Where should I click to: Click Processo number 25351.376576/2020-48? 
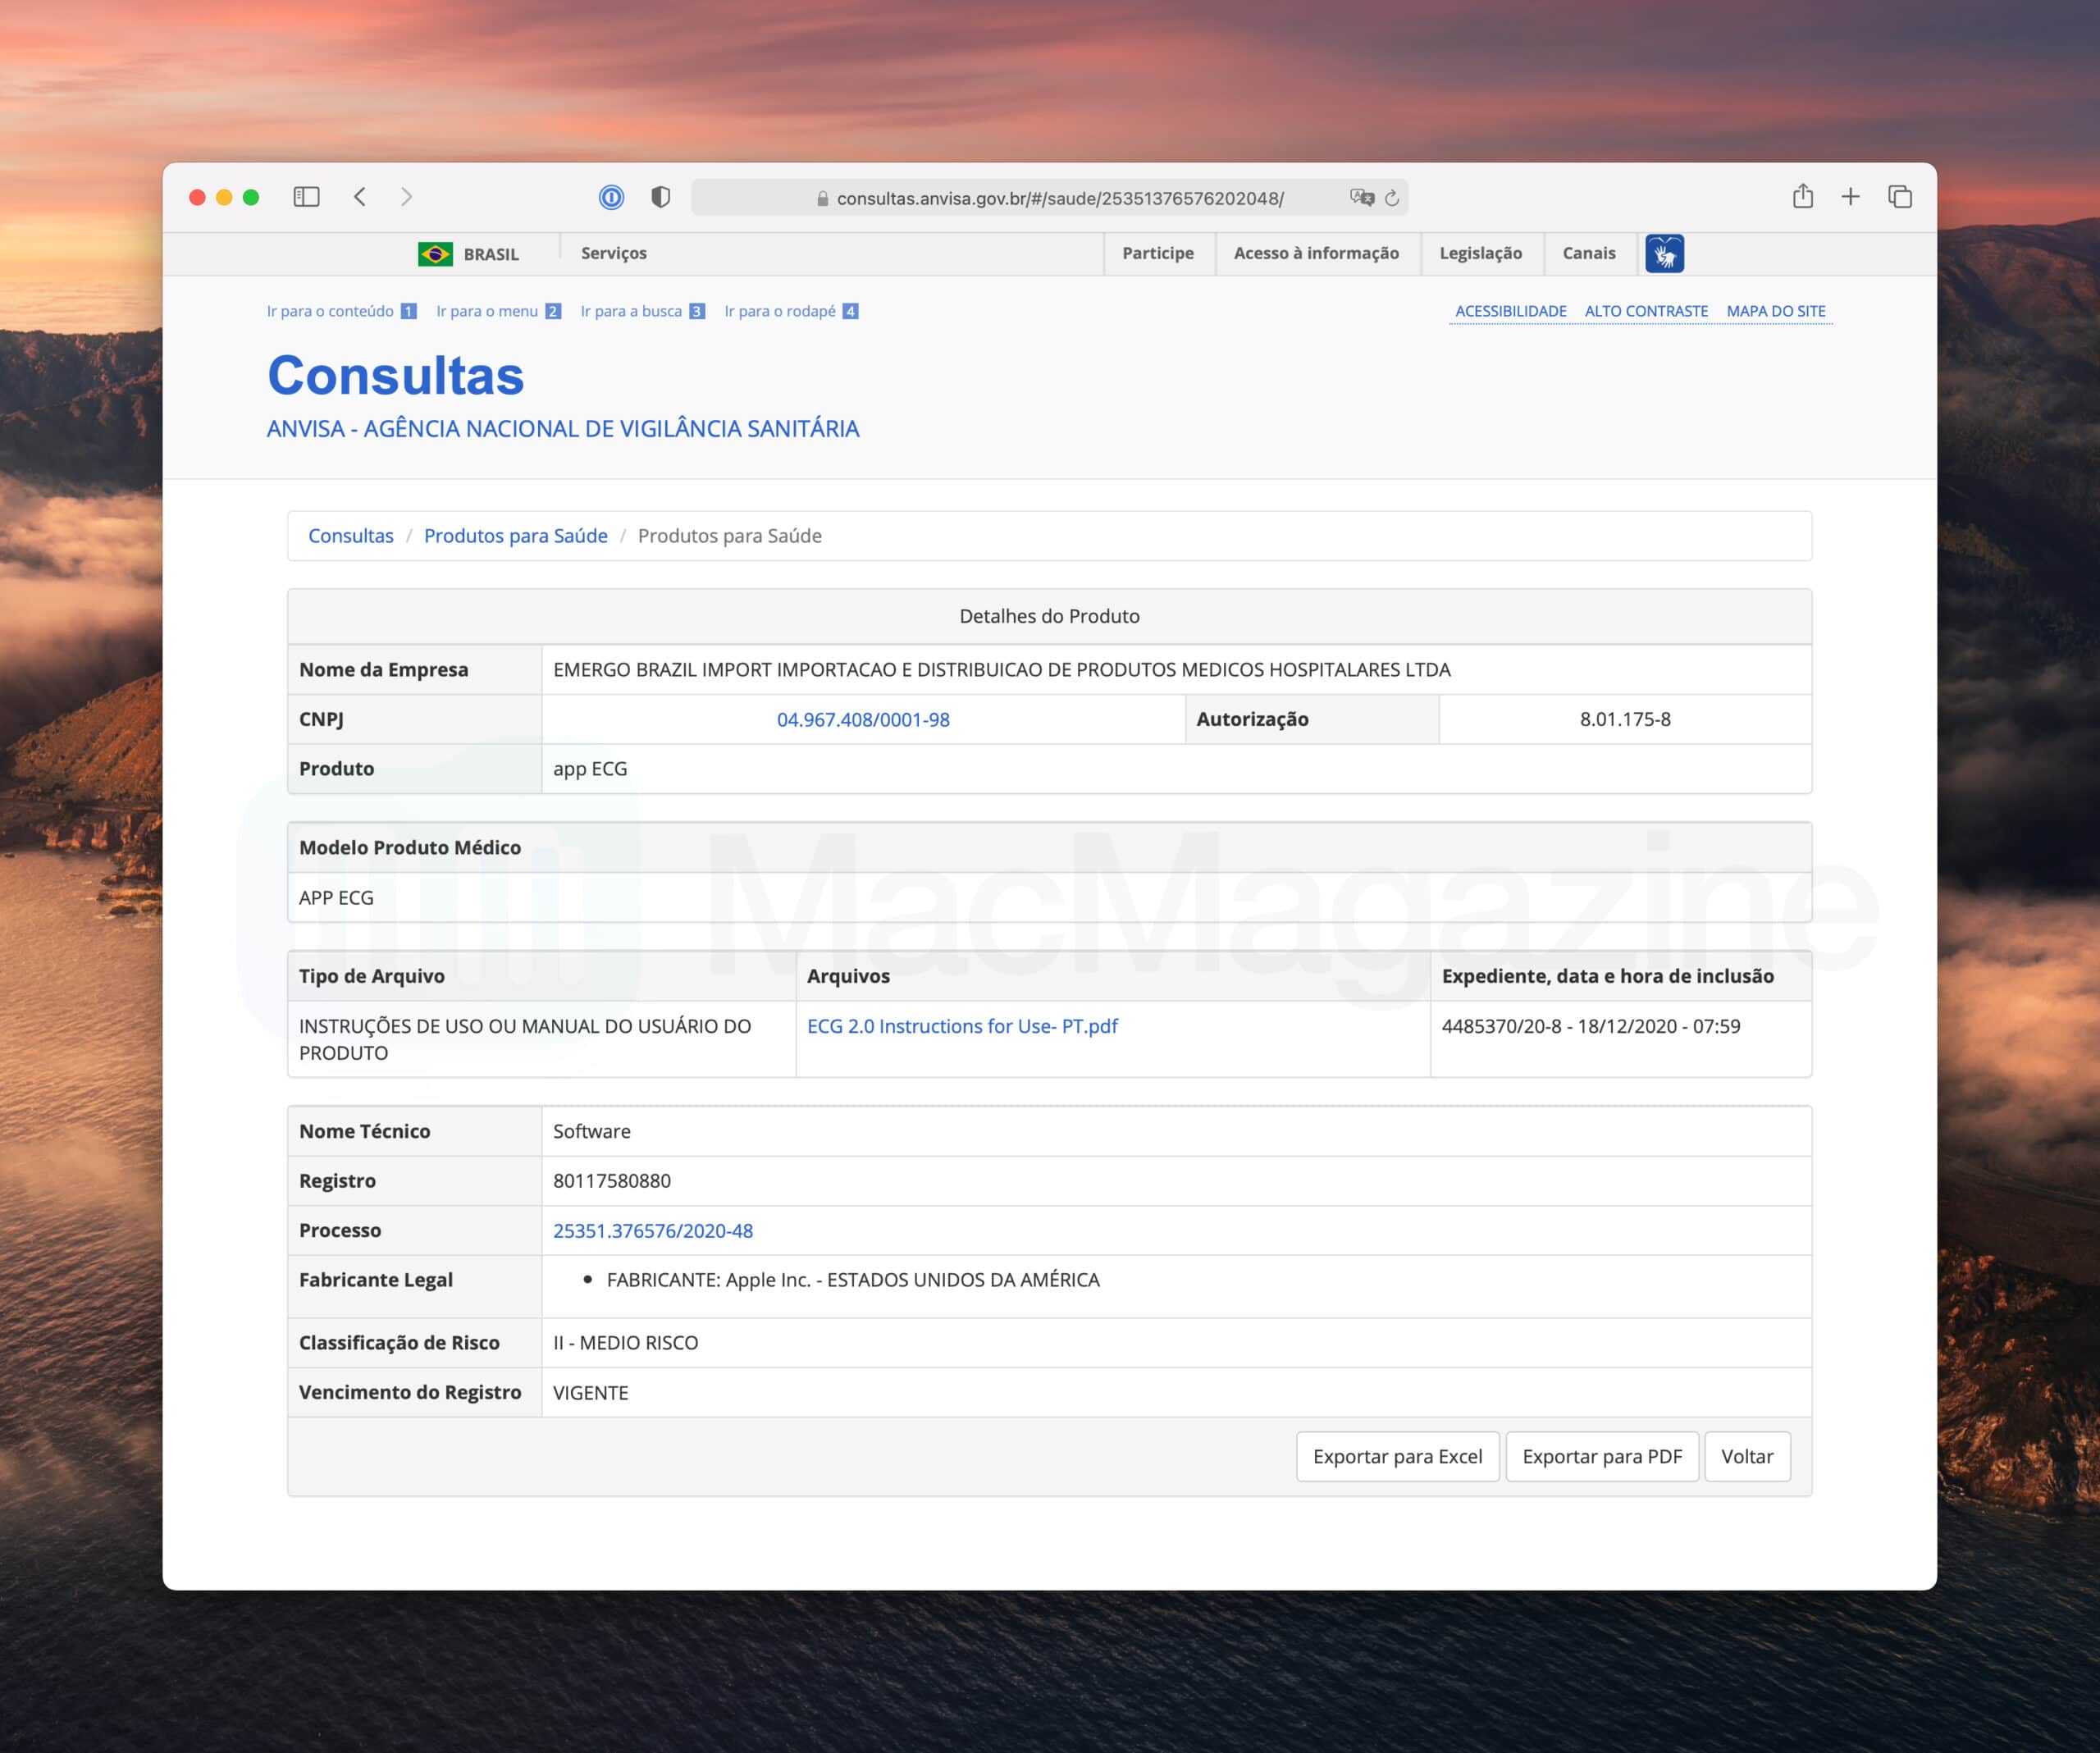[x=652, y=1230]
